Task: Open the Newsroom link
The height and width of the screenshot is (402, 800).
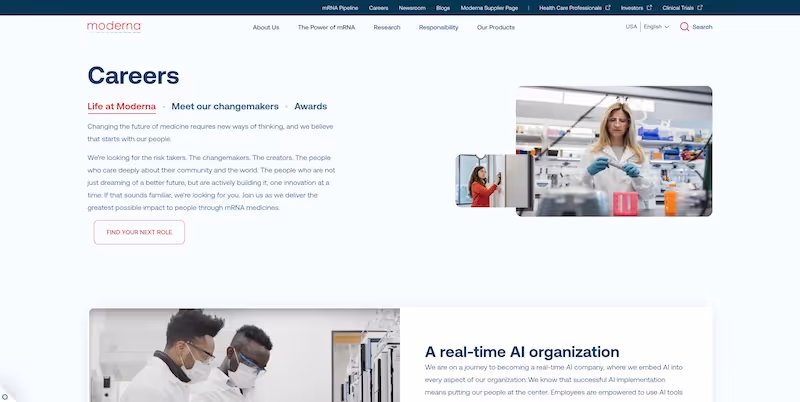Action: (x=412, y=8)
